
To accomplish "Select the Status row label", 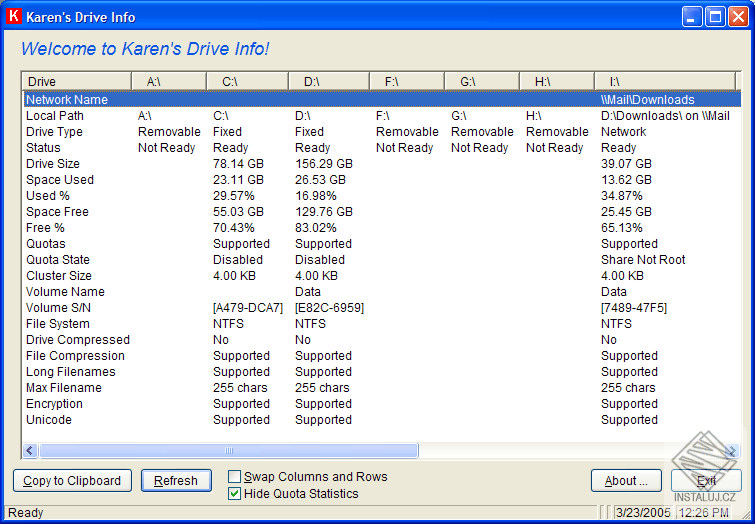I will click(43, 147).
